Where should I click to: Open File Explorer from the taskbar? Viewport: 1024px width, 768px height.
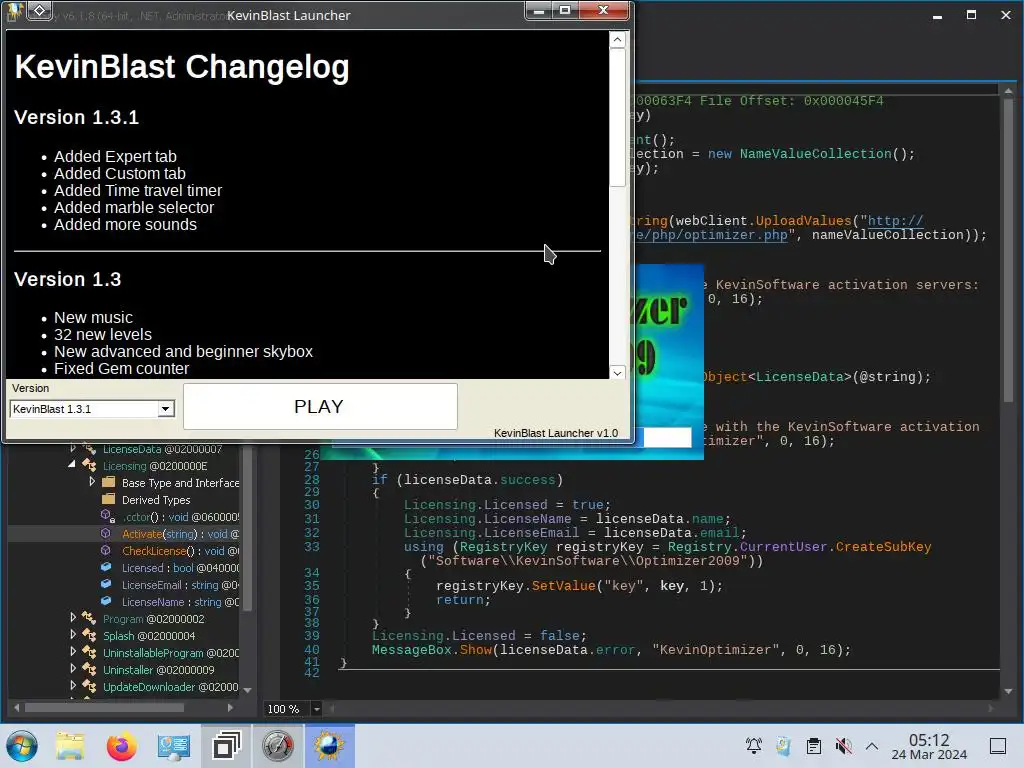point(70,746)
